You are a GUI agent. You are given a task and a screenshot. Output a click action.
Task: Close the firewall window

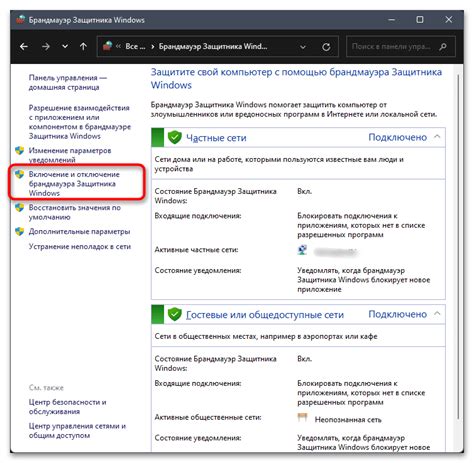click(x=449, y=20)
